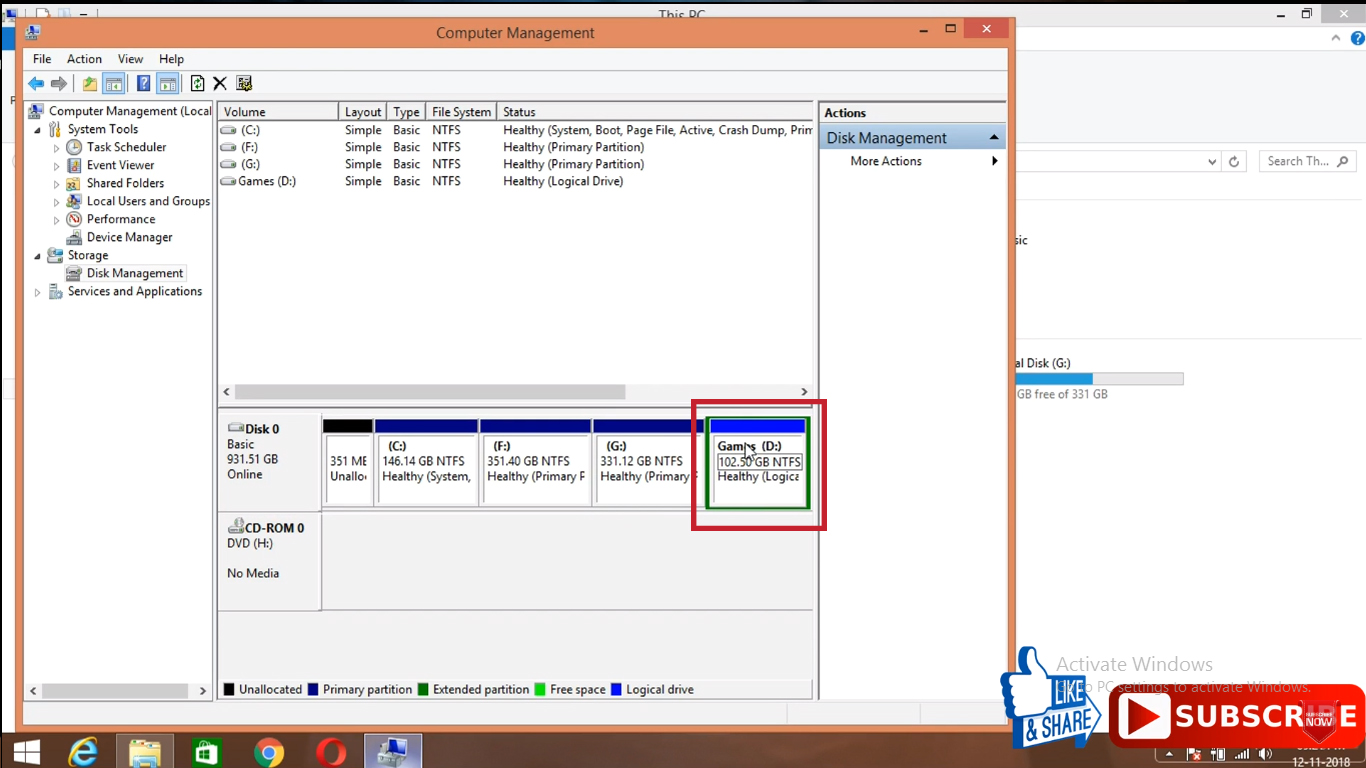The height and width of the screenshot is (768, 1366).
Task: Collapse the Disk Management actions section
Action: point(994,138)
